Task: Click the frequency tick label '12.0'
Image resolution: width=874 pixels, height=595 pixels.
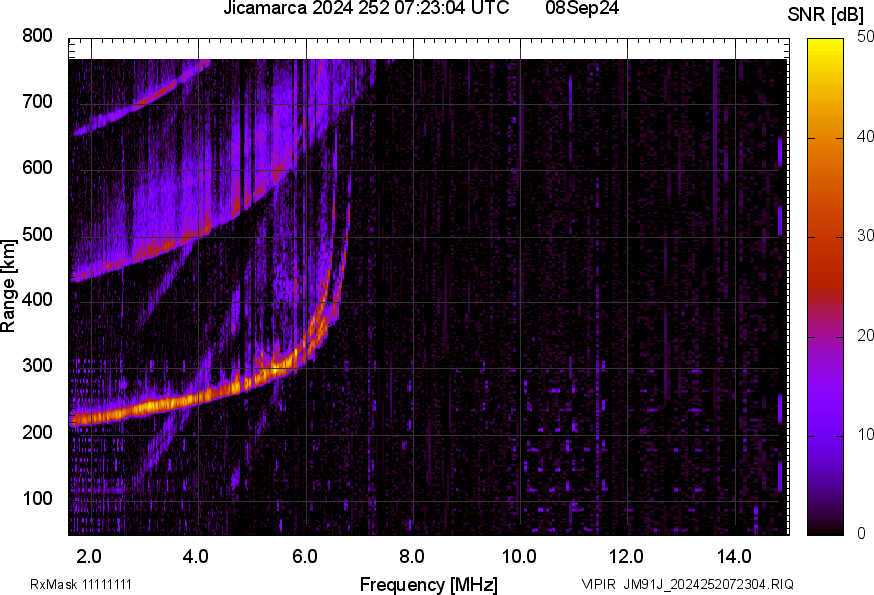Action: [x=627, y=557]
